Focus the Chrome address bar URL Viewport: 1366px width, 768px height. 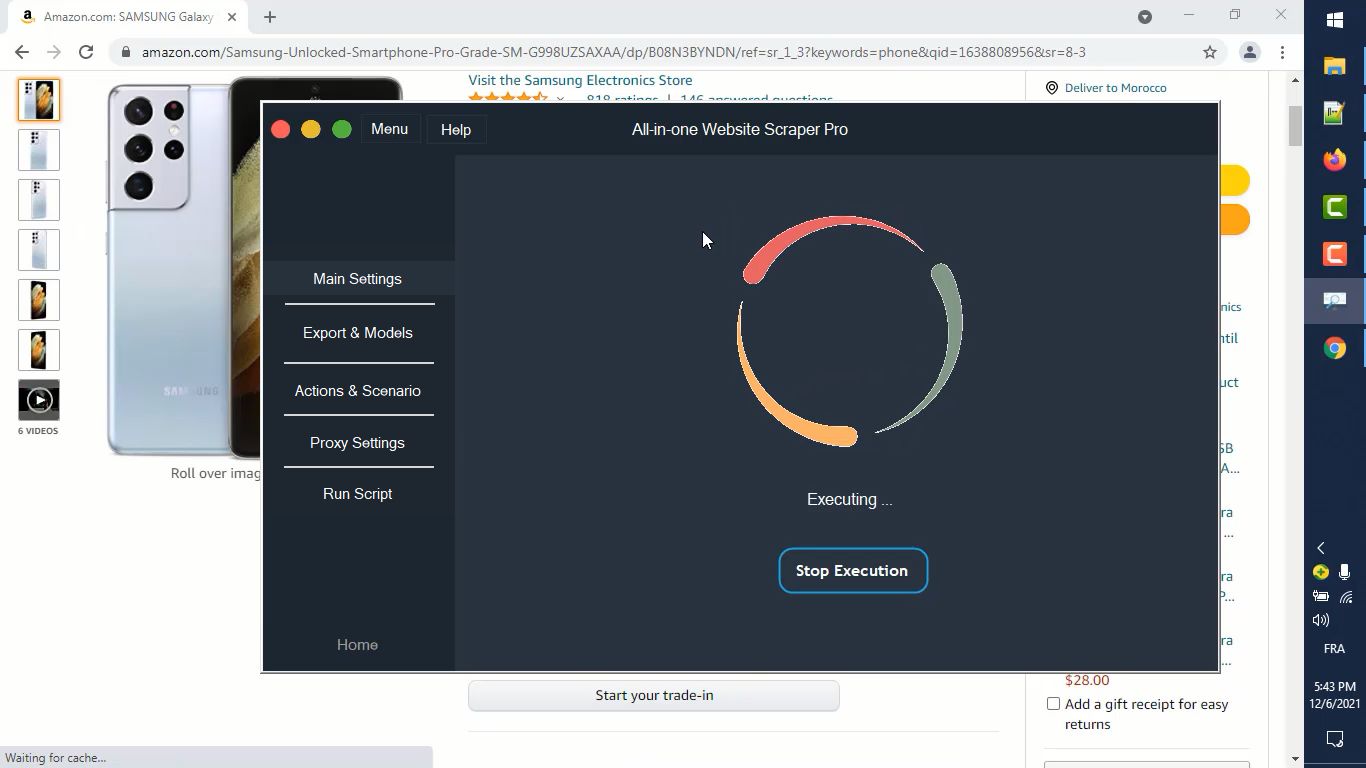(x=613, y=52)
